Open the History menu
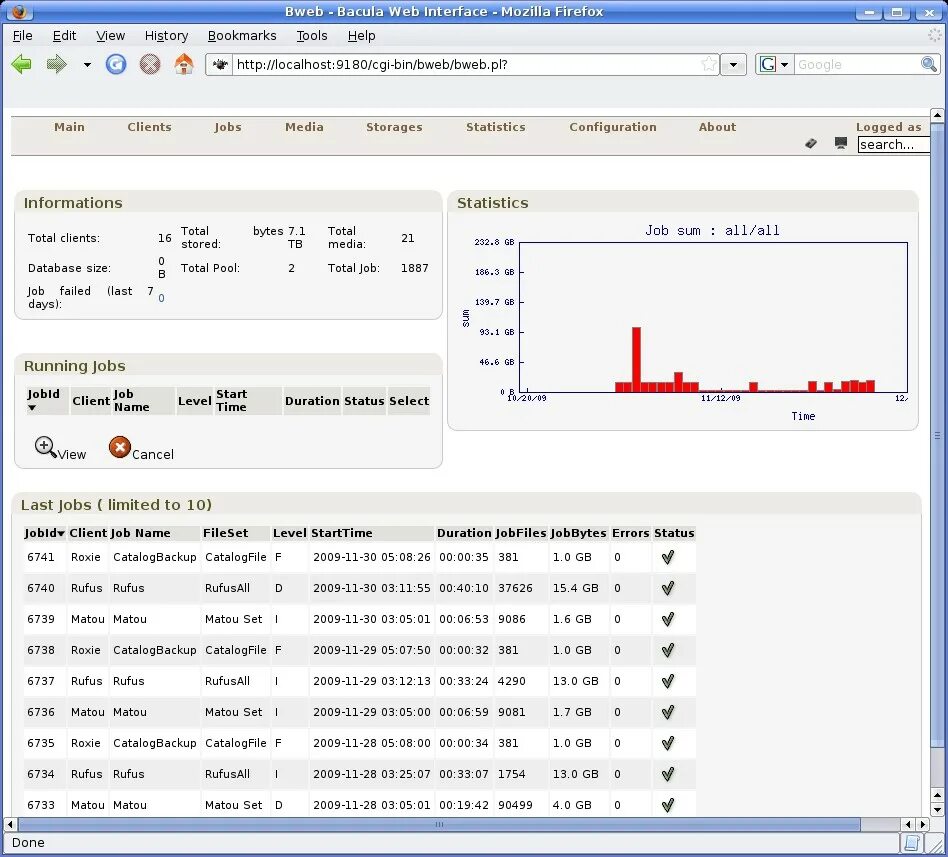This screenshot has width=948, height=857. coord(166,36)
